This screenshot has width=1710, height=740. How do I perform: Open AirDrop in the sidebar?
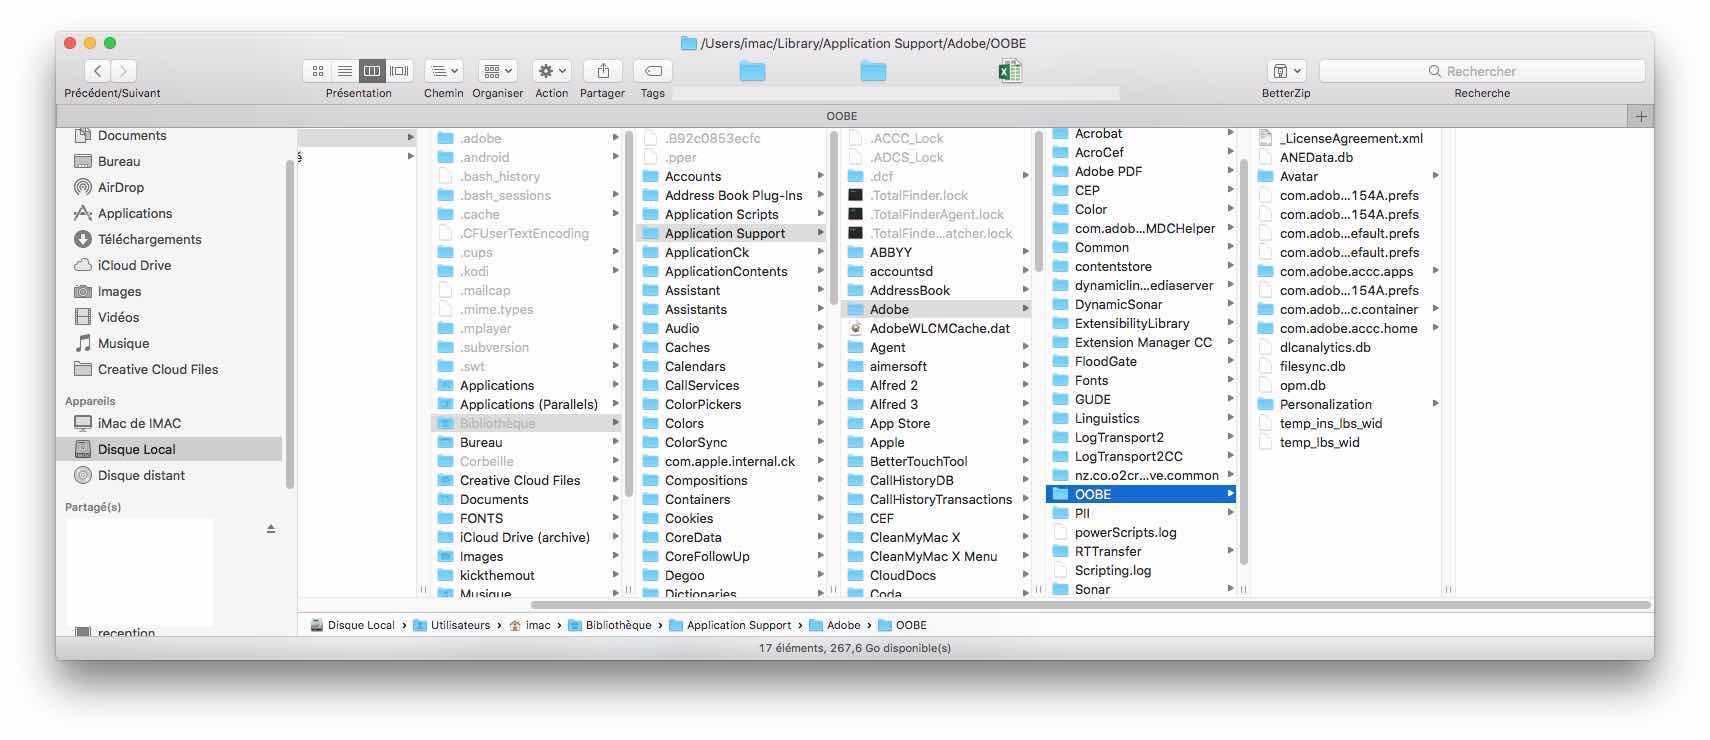[x=121, y=187]
